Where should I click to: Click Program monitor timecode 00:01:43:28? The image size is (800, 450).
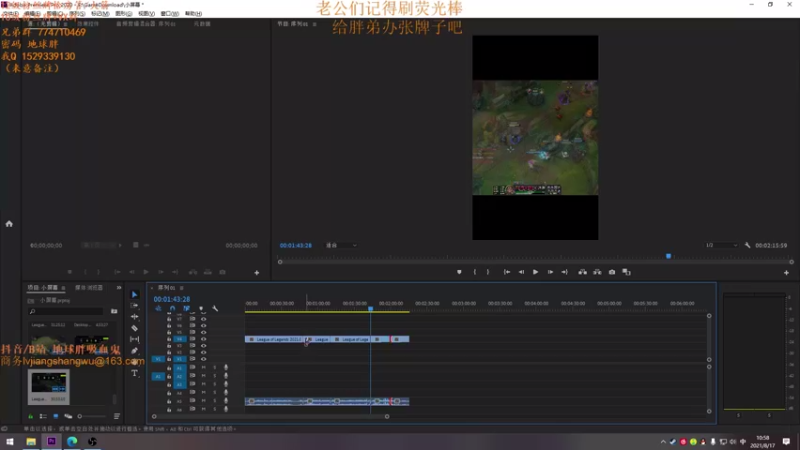click(295, 245)
